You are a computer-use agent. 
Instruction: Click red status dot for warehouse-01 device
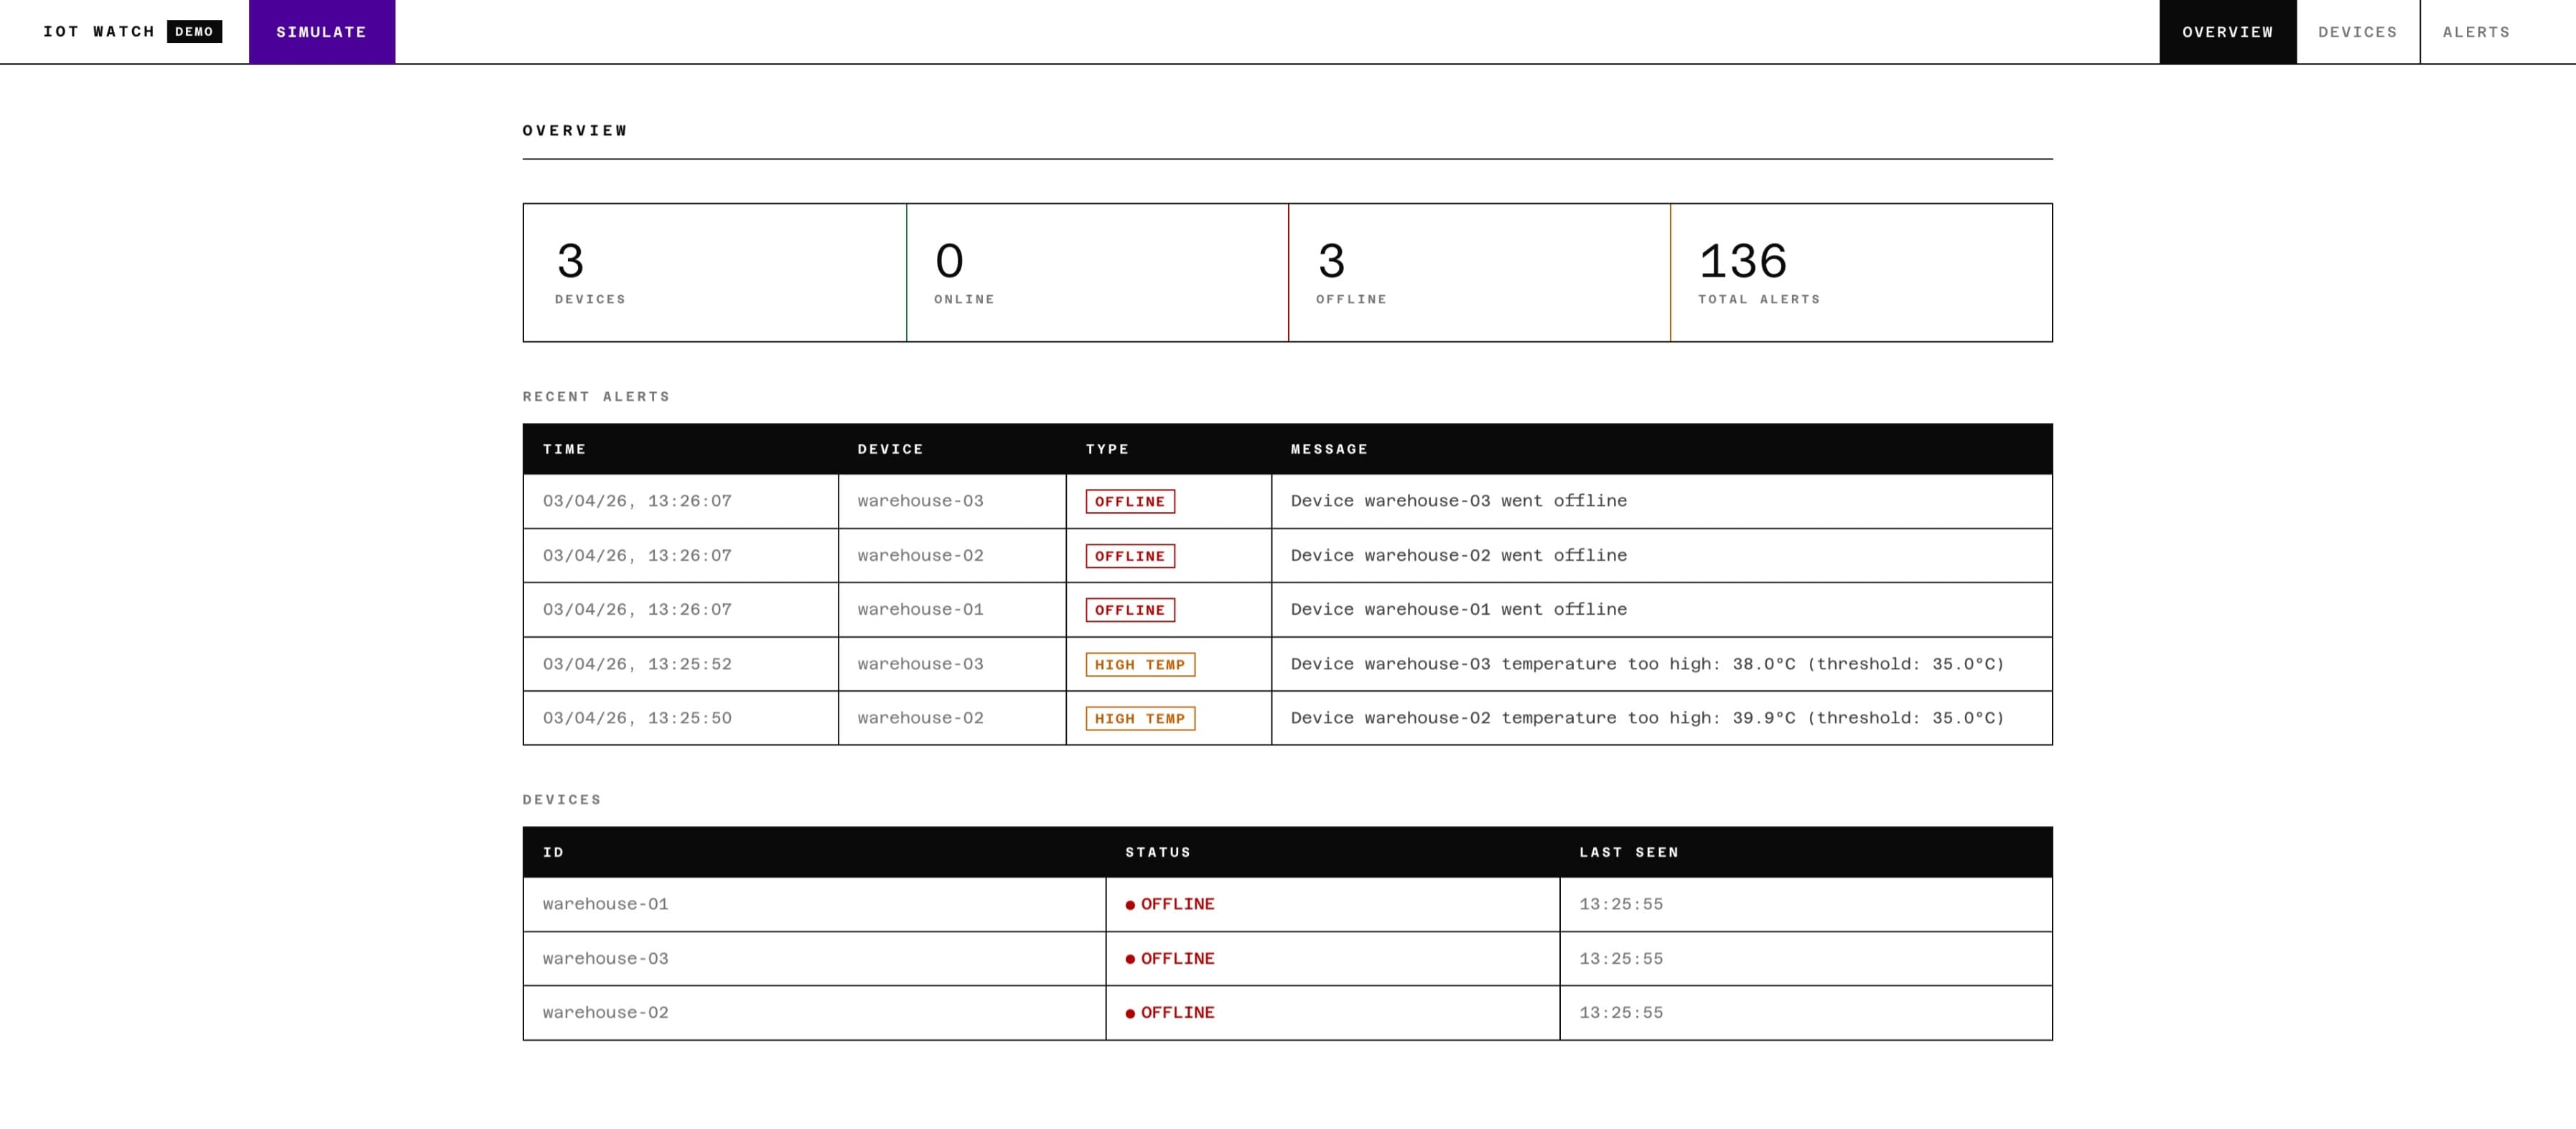tap(1130, 905)
